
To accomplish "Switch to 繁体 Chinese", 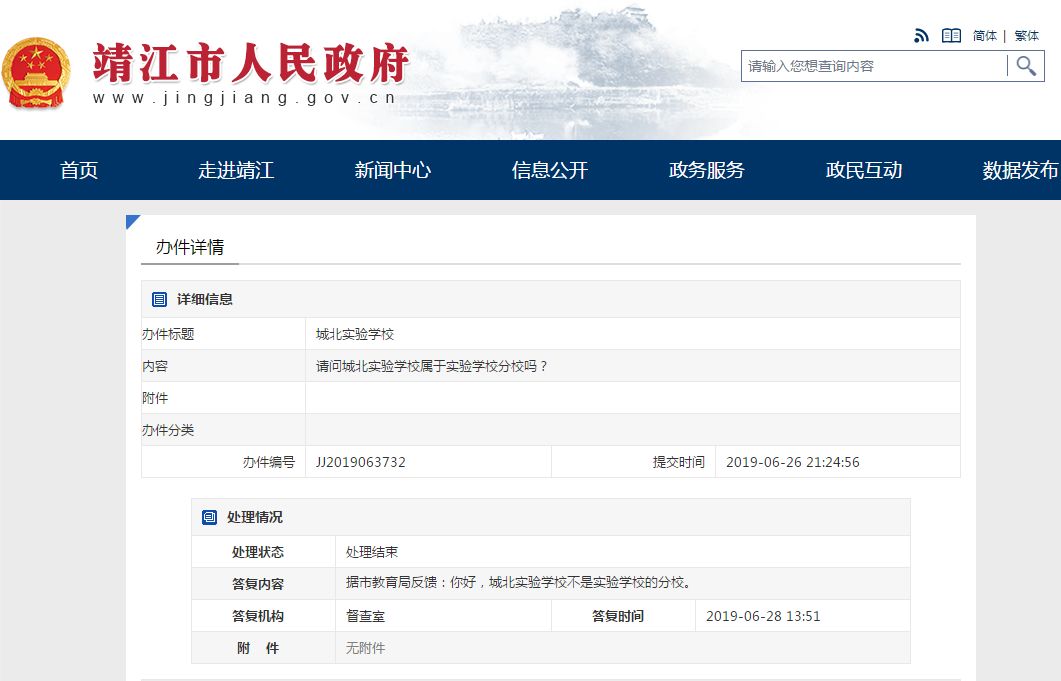I will (1026, 36).
